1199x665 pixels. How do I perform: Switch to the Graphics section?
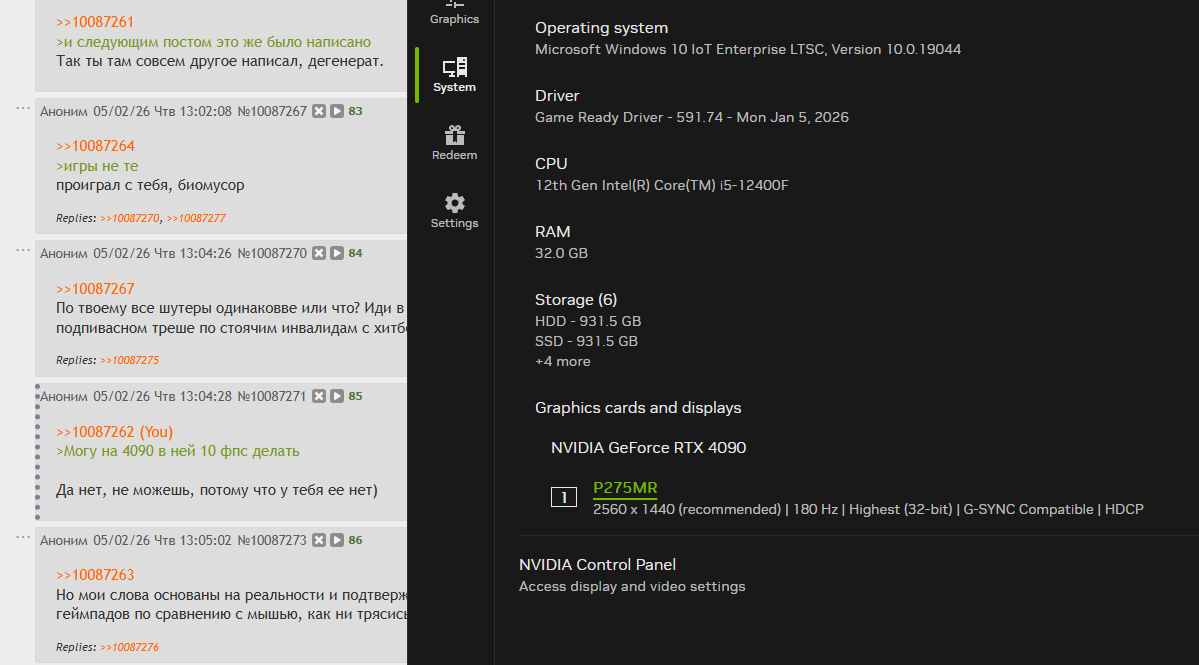point(454,14)
